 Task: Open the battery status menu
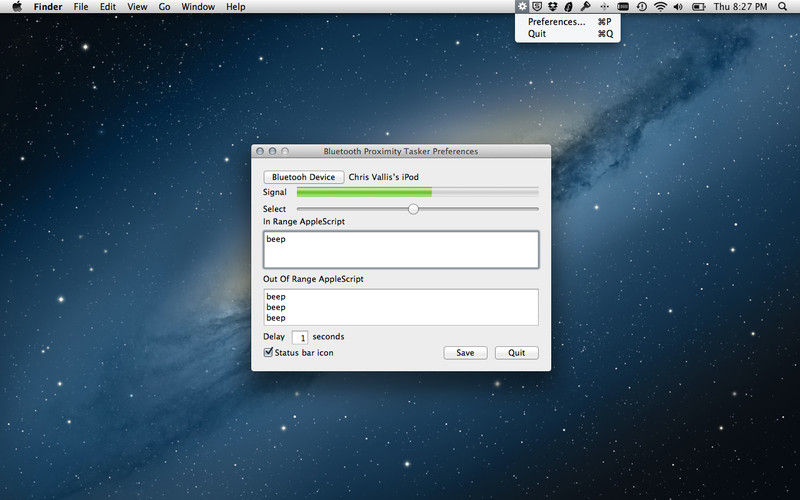click(x=698, y=7)
